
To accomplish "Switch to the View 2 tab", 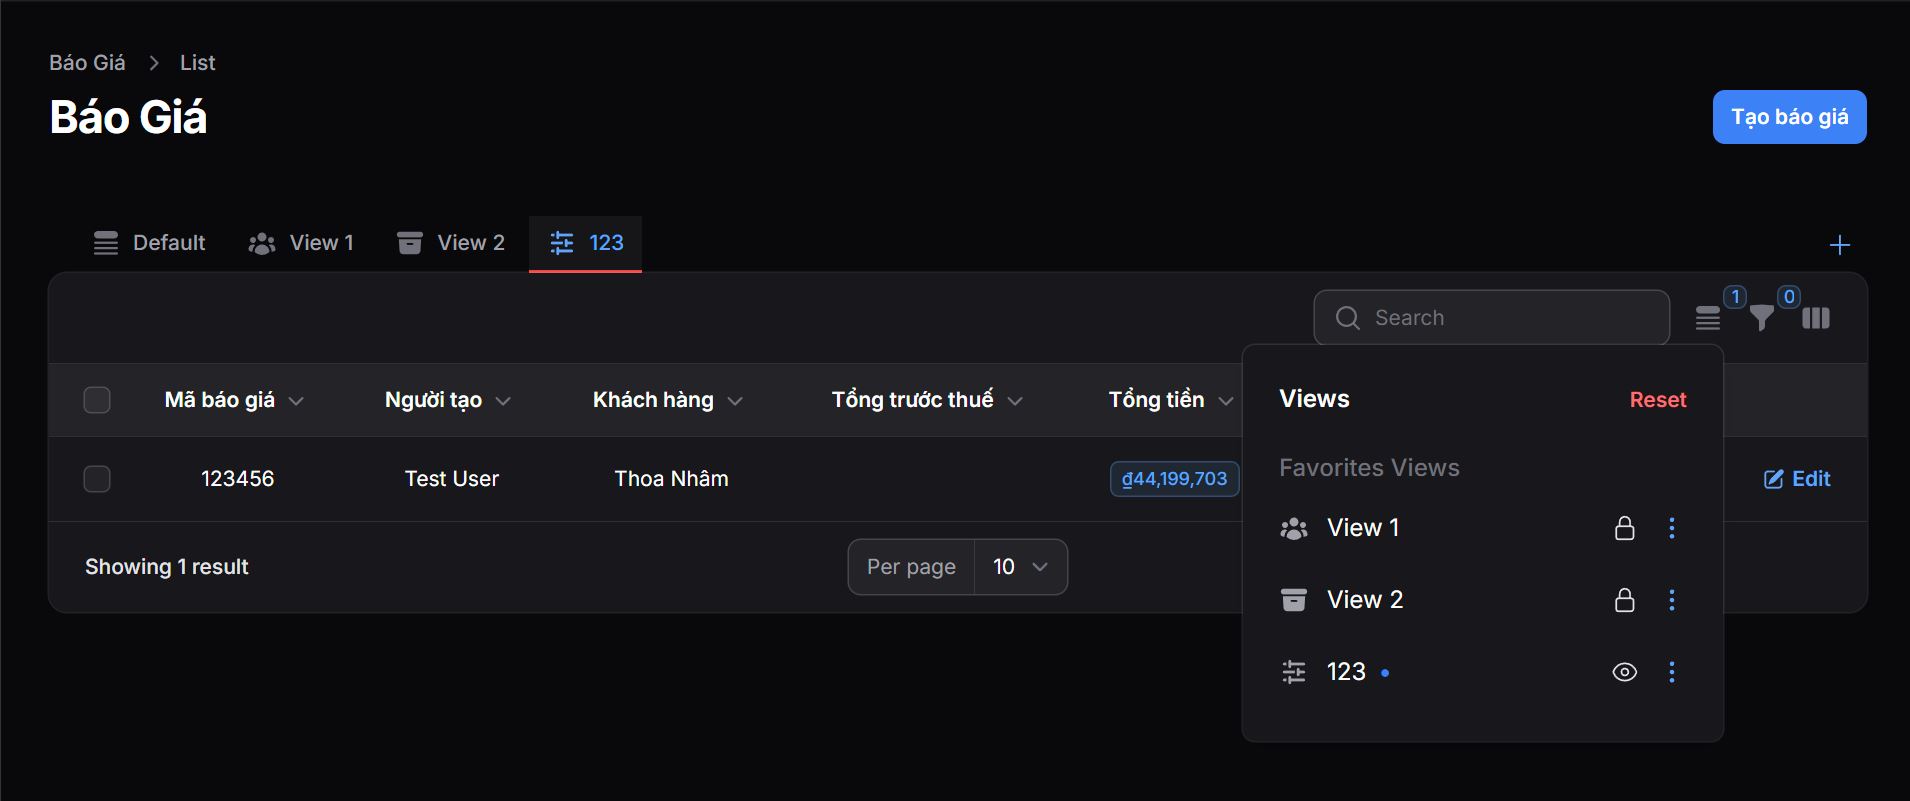I will (x=451, y=243).
